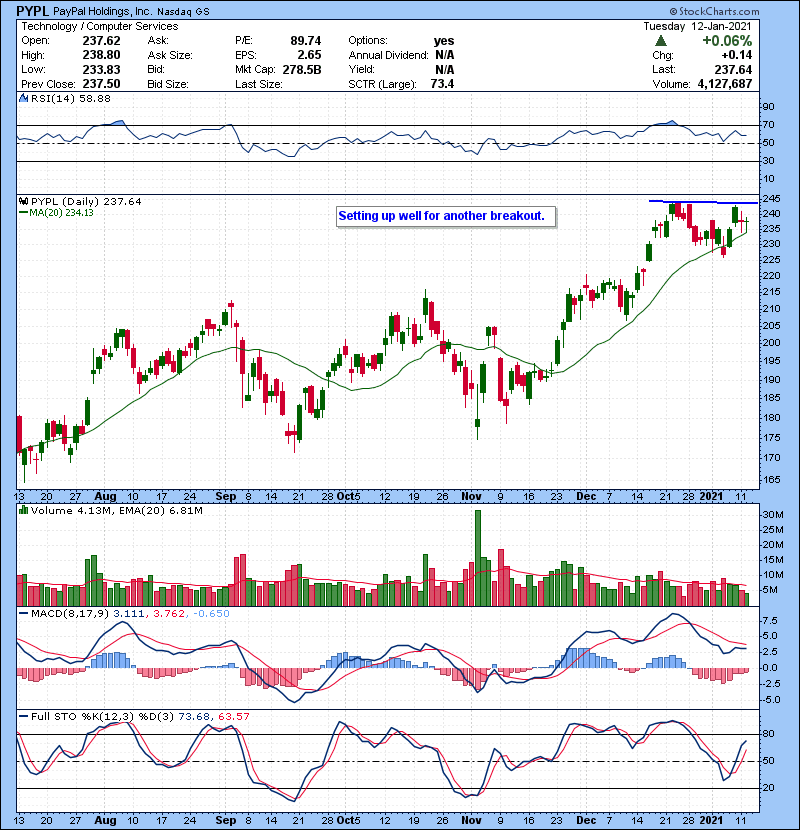Viewport: 800px width, 830px height.
Task: Click the Sep label on the bottom date axis
Action: tap(226, 820)
